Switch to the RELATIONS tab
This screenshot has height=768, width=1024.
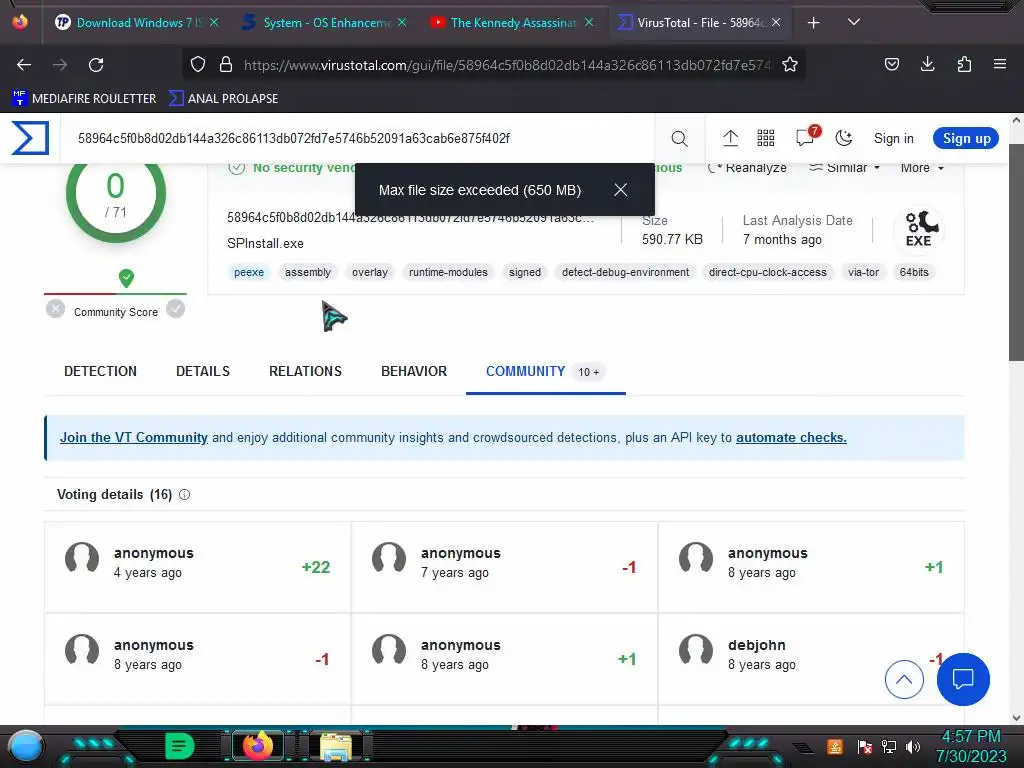(305, 372)
